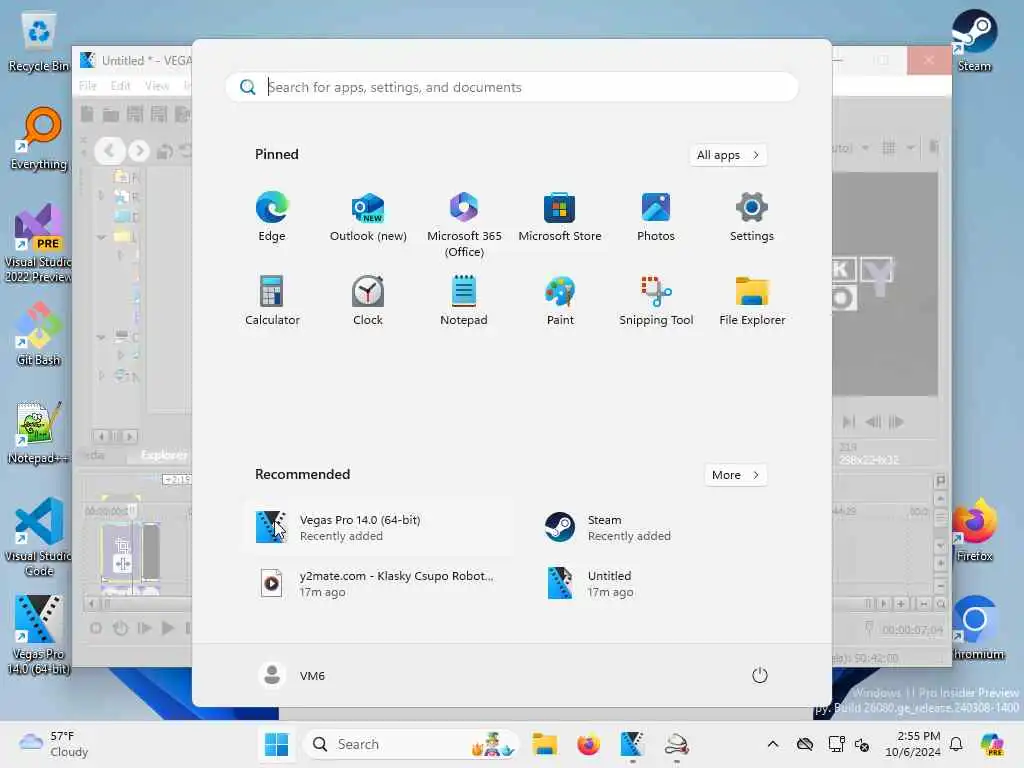Select Steam desktop shortcut
1024x768 pixels.
[974, 41]
